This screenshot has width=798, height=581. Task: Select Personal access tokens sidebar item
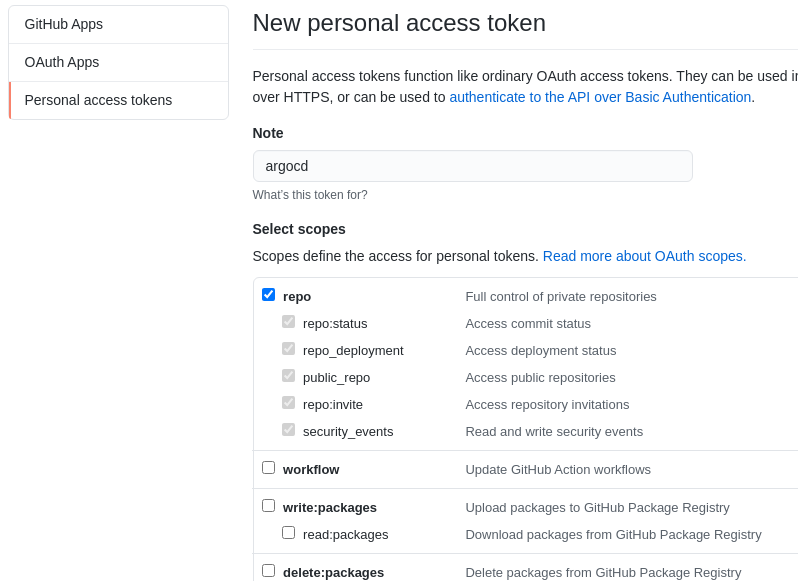119,100
